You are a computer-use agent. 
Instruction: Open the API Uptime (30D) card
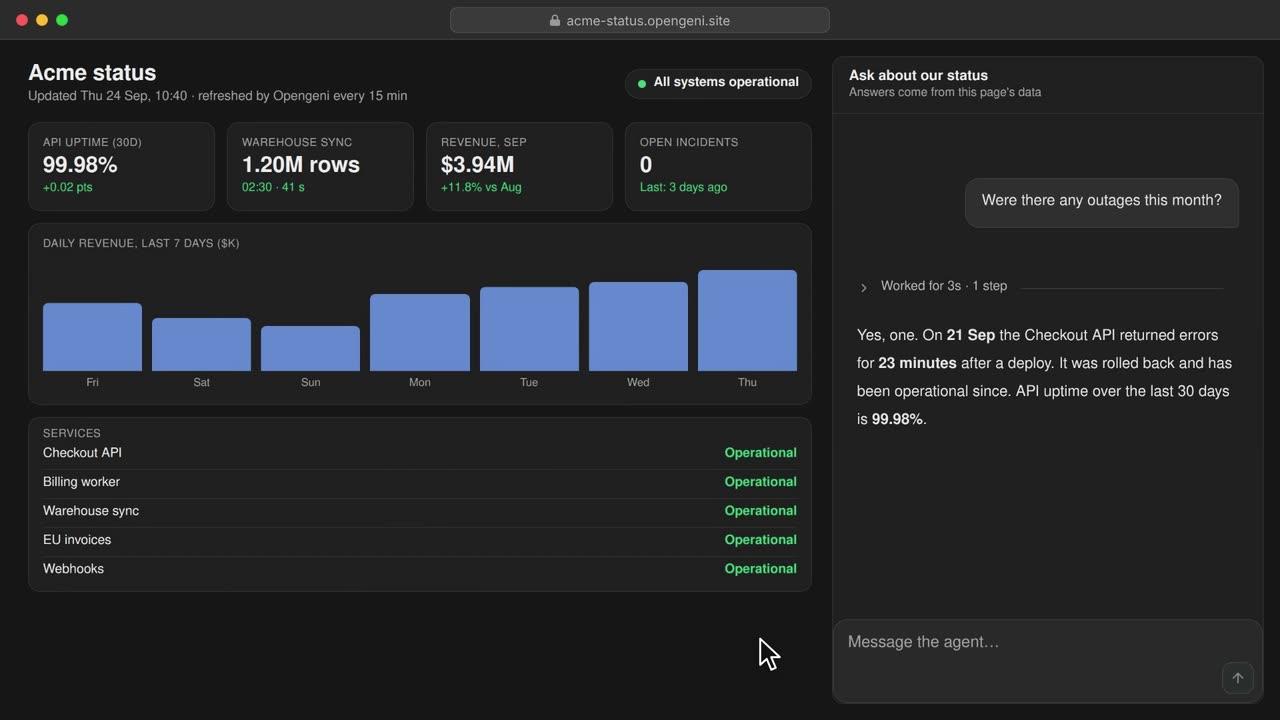(x=121, y=166)
